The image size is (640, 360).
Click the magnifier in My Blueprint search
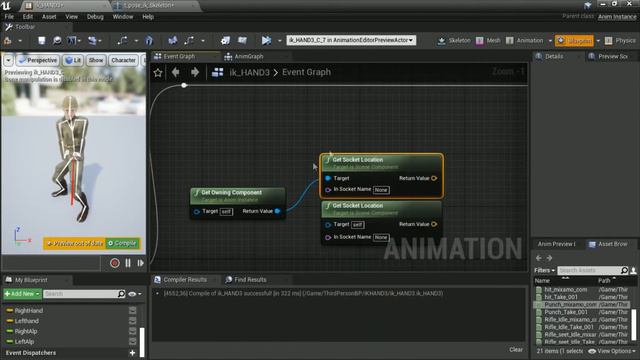point(121,294)
